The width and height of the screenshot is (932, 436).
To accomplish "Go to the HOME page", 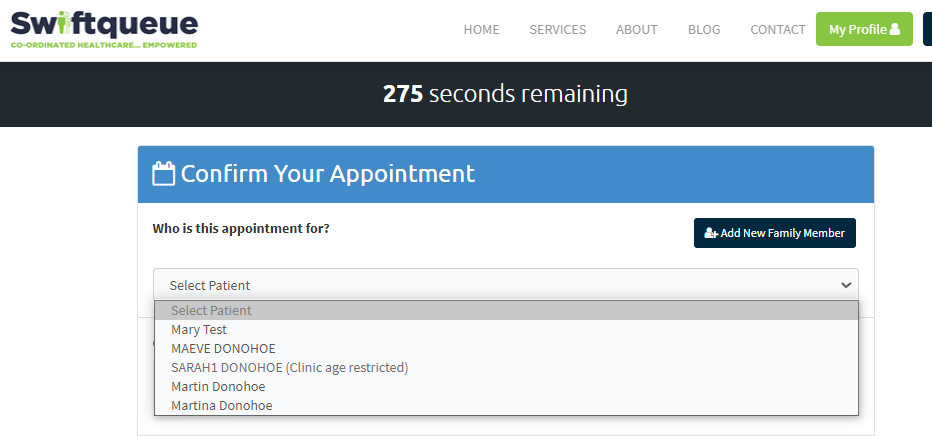I will click(481, 30).
